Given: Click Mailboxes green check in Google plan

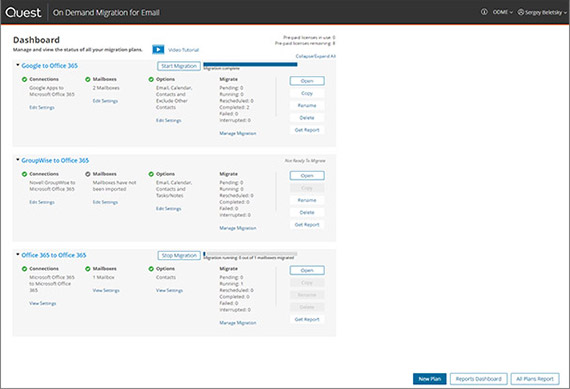Looking at the screenshot, I should pos(88,79).
